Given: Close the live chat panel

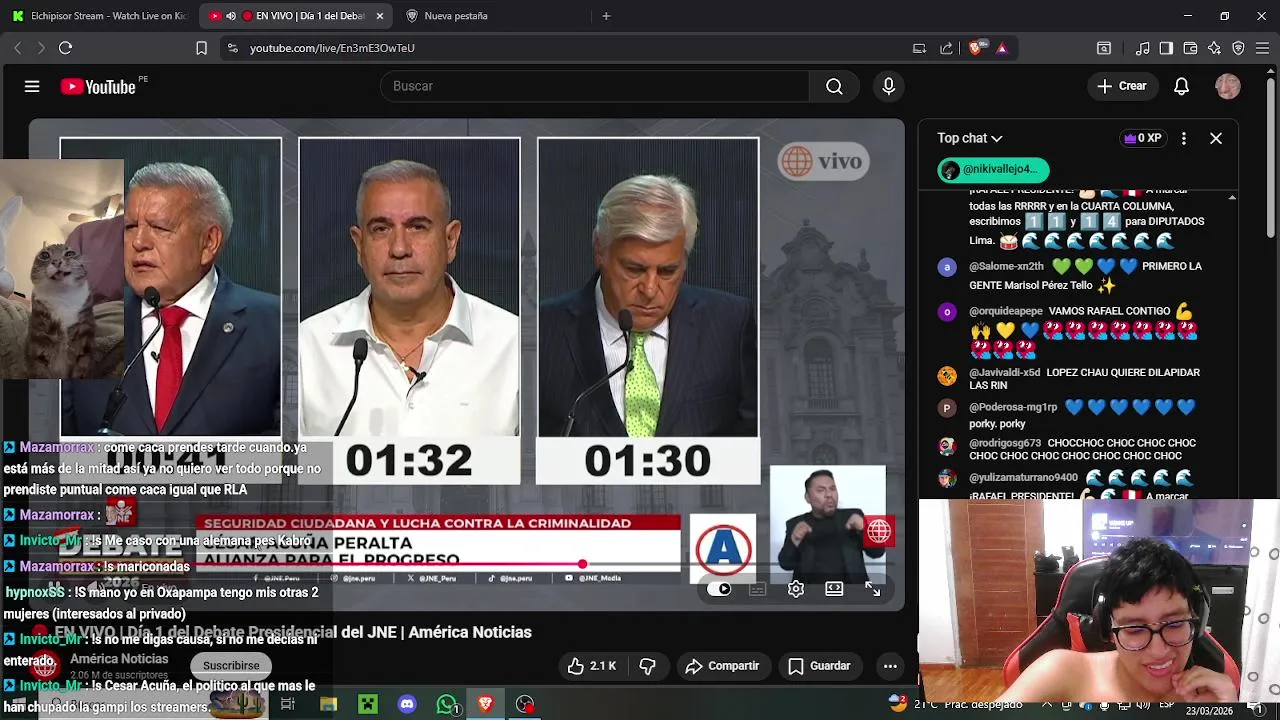Looking at the screenshot, I should pos(1216,138).
